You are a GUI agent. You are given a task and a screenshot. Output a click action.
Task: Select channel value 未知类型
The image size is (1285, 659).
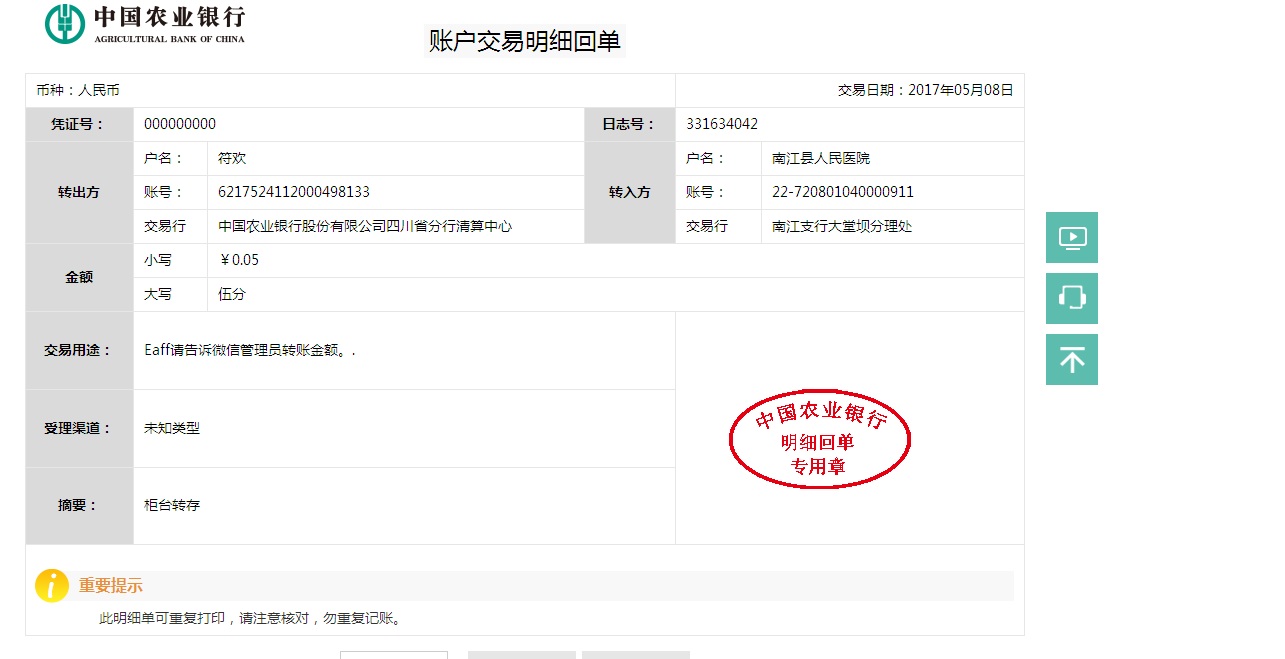tap(172, 428)
